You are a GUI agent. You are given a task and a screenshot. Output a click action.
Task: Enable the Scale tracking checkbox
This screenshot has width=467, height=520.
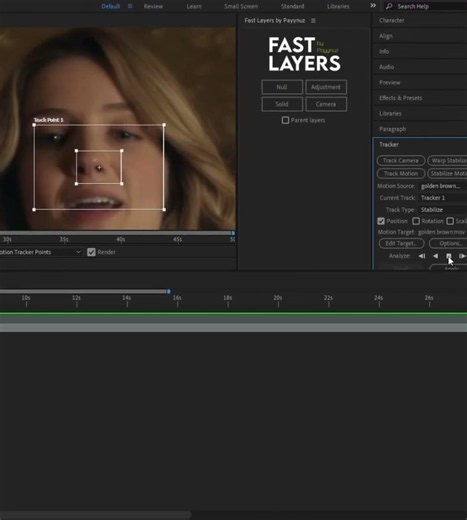[x=450, y=221]
